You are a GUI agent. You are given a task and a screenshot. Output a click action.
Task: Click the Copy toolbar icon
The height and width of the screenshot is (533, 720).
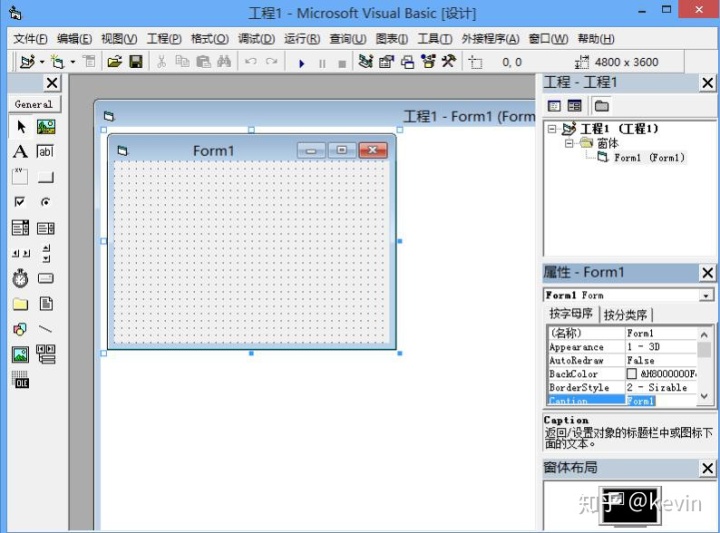pyautogui.click(x=182, y=62)
